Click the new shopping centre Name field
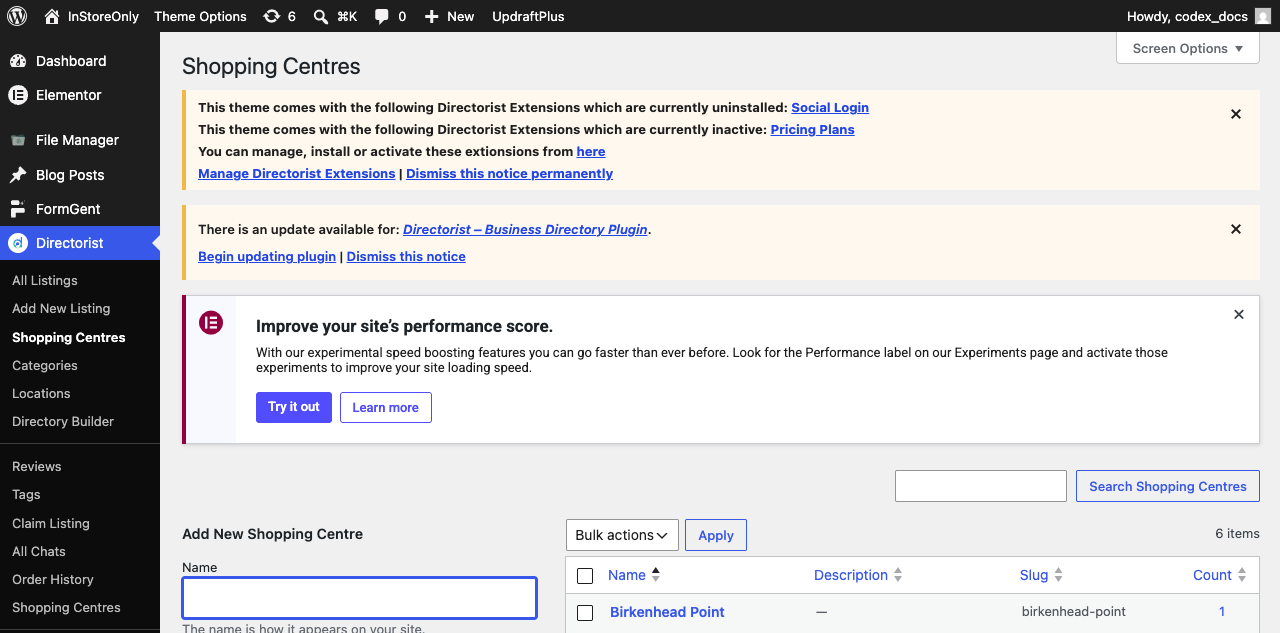The width and height of the screenshot is (1280, 633). pos(360,598)
